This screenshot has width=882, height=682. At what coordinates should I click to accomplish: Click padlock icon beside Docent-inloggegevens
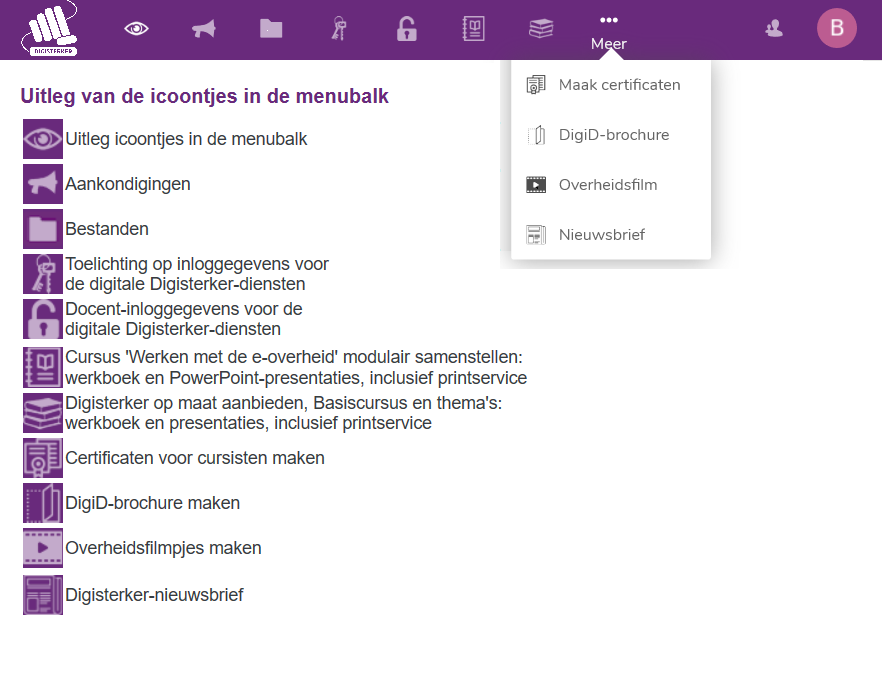[x=43, y=319]
